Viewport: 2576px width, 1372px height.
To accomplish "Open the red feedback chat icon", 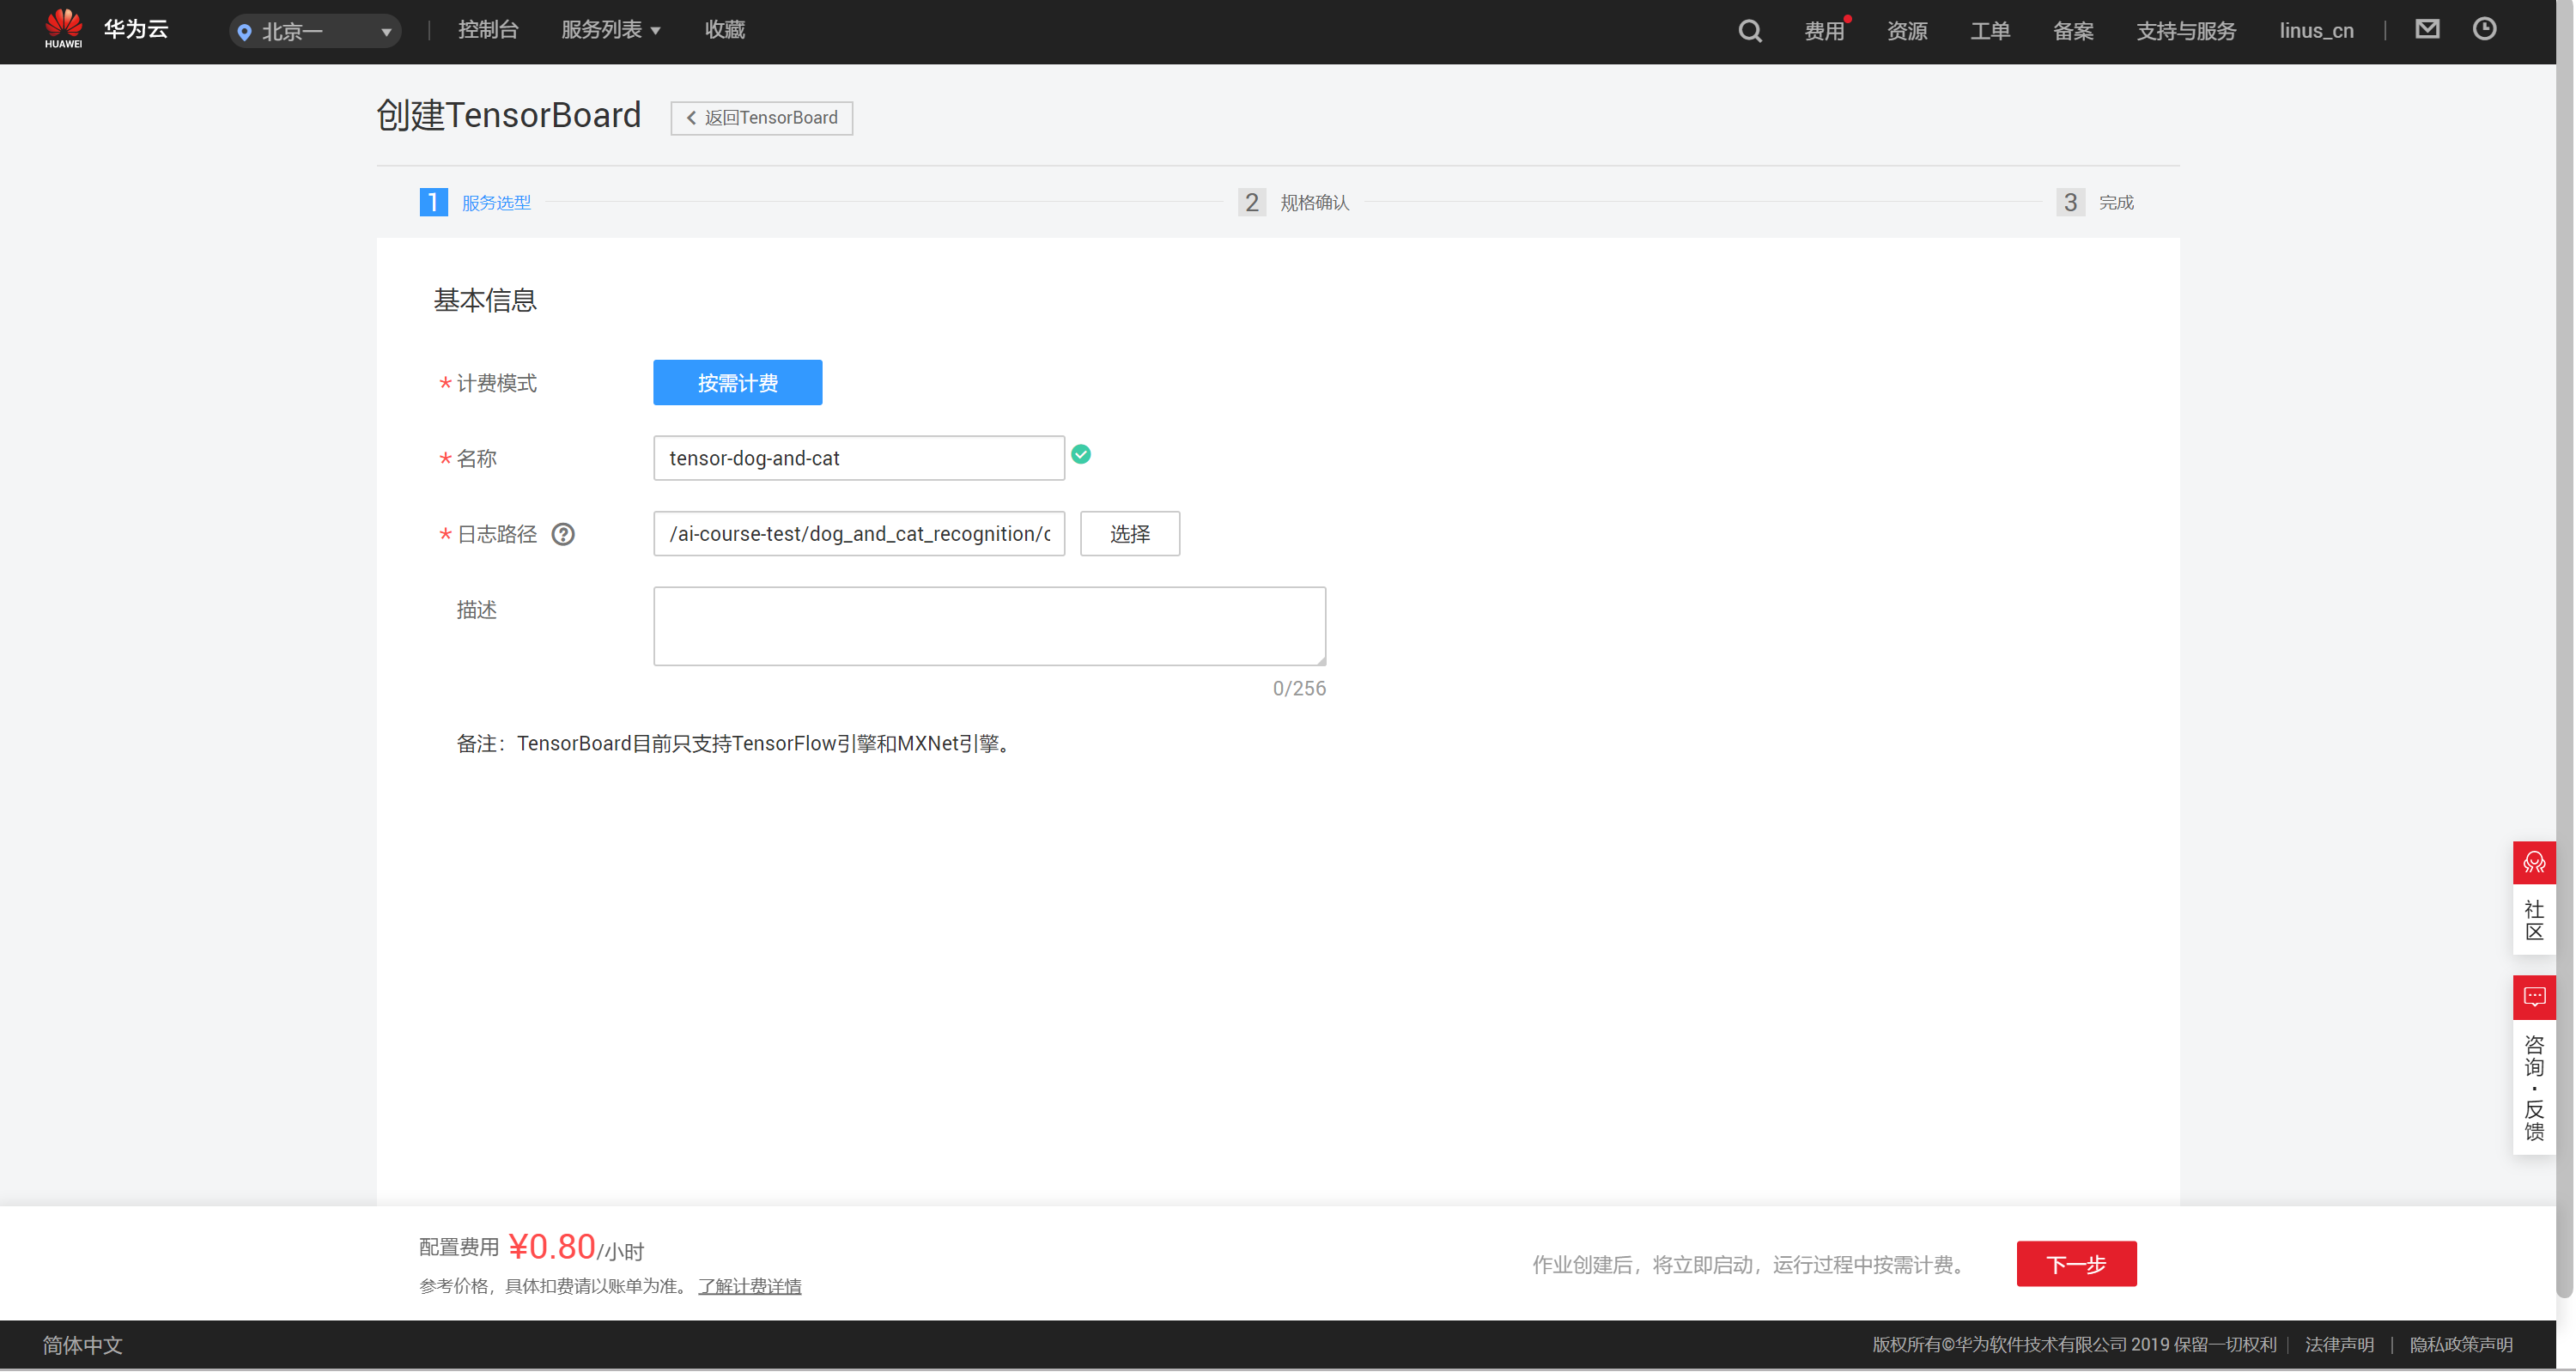I will [2533, 997].
